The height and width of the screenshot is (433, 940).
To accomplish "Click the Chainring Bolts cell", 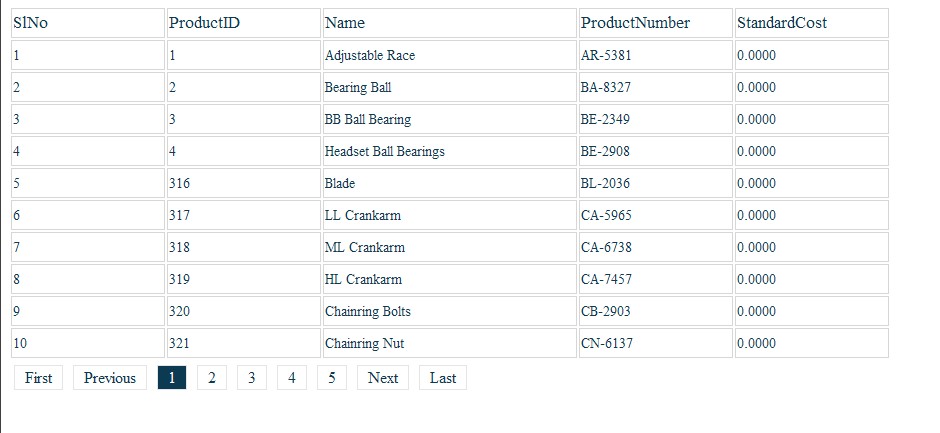I will (367, 312).
